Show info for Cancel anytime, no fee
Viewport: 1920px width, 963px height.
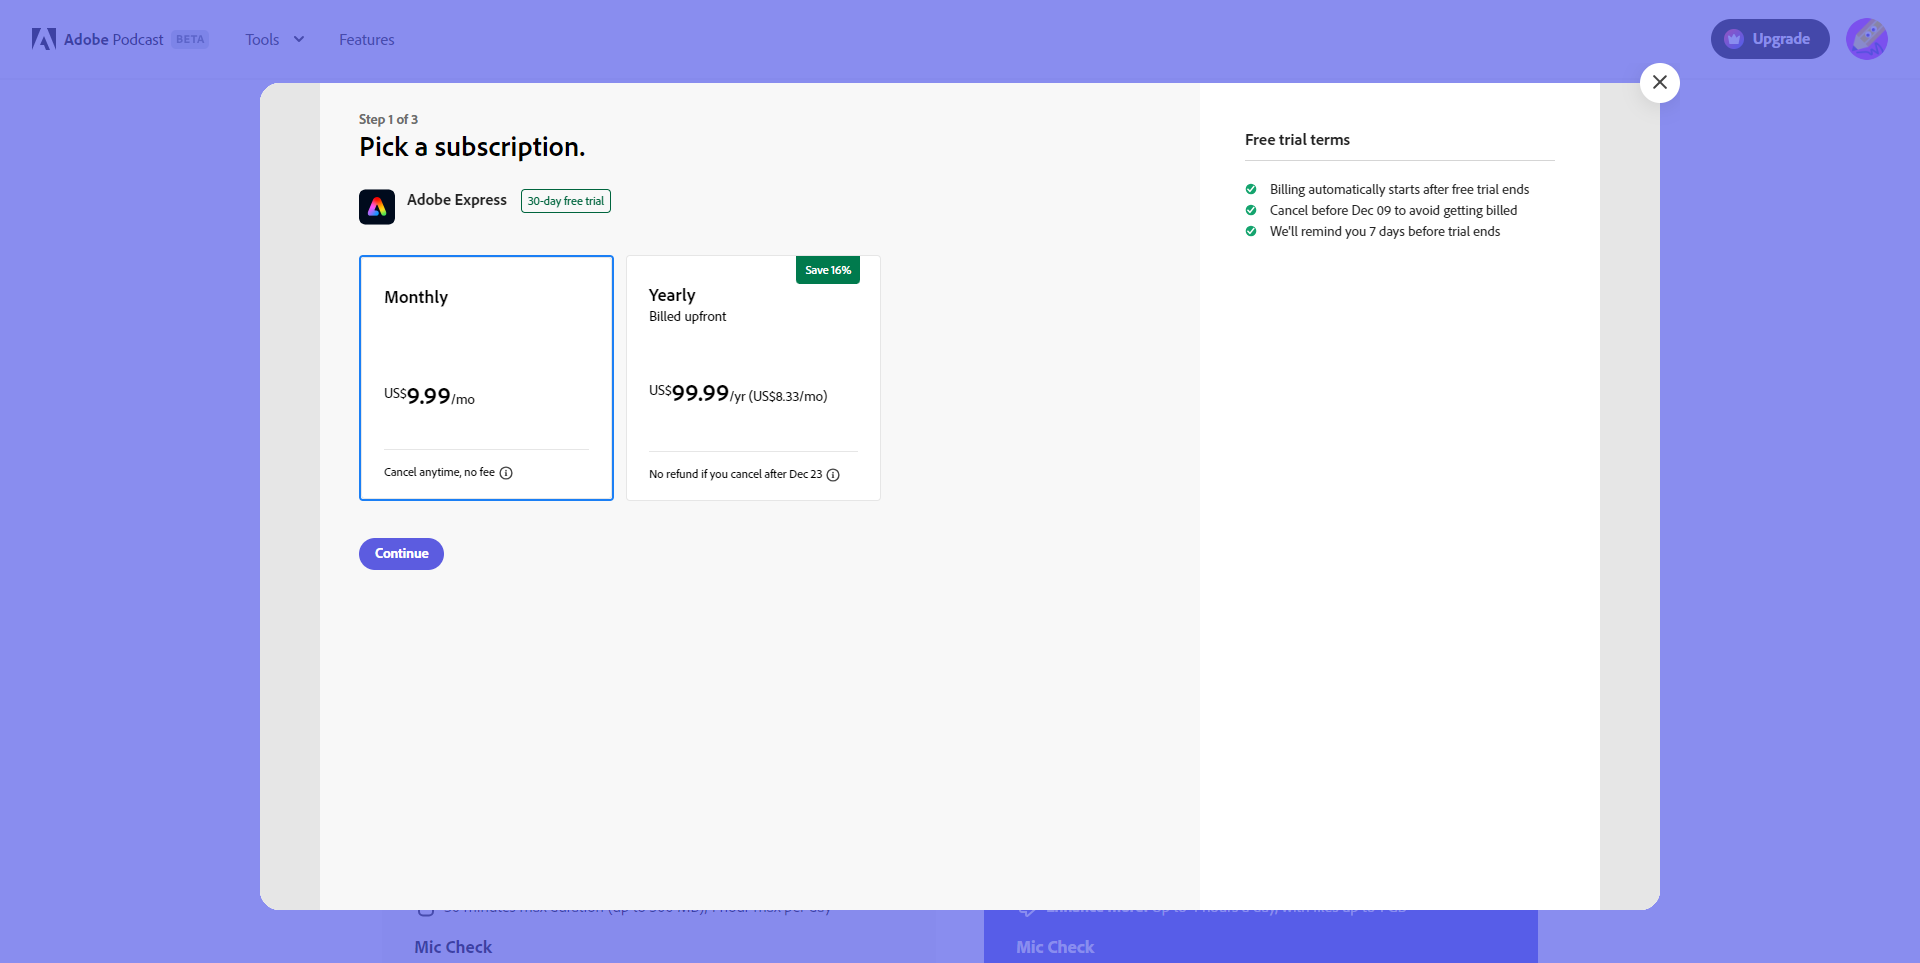(x=506, y=473)
